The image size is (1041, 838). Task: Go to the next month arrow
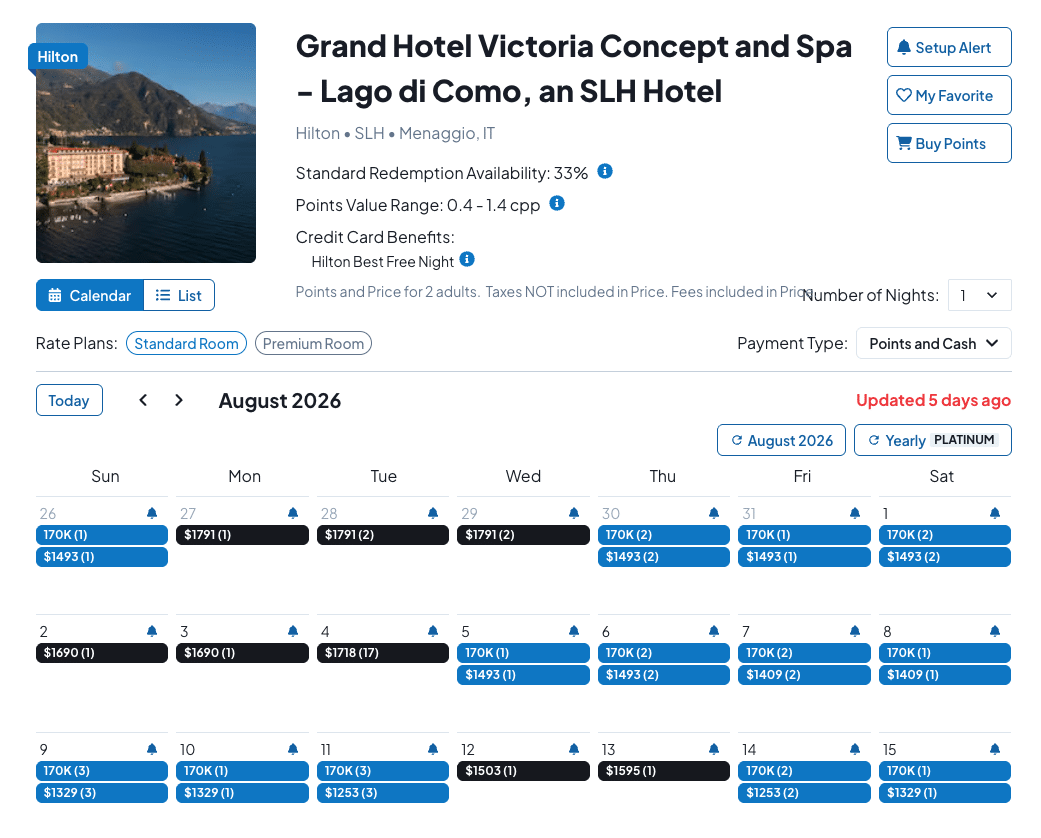tap(179, 400)
